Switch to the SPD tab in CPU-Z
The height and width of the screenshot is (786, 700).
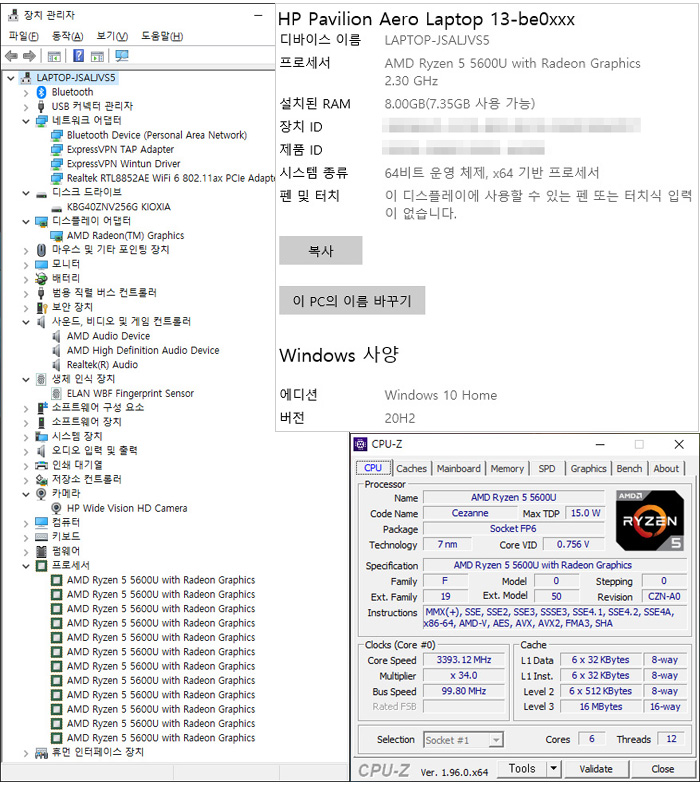547,469
